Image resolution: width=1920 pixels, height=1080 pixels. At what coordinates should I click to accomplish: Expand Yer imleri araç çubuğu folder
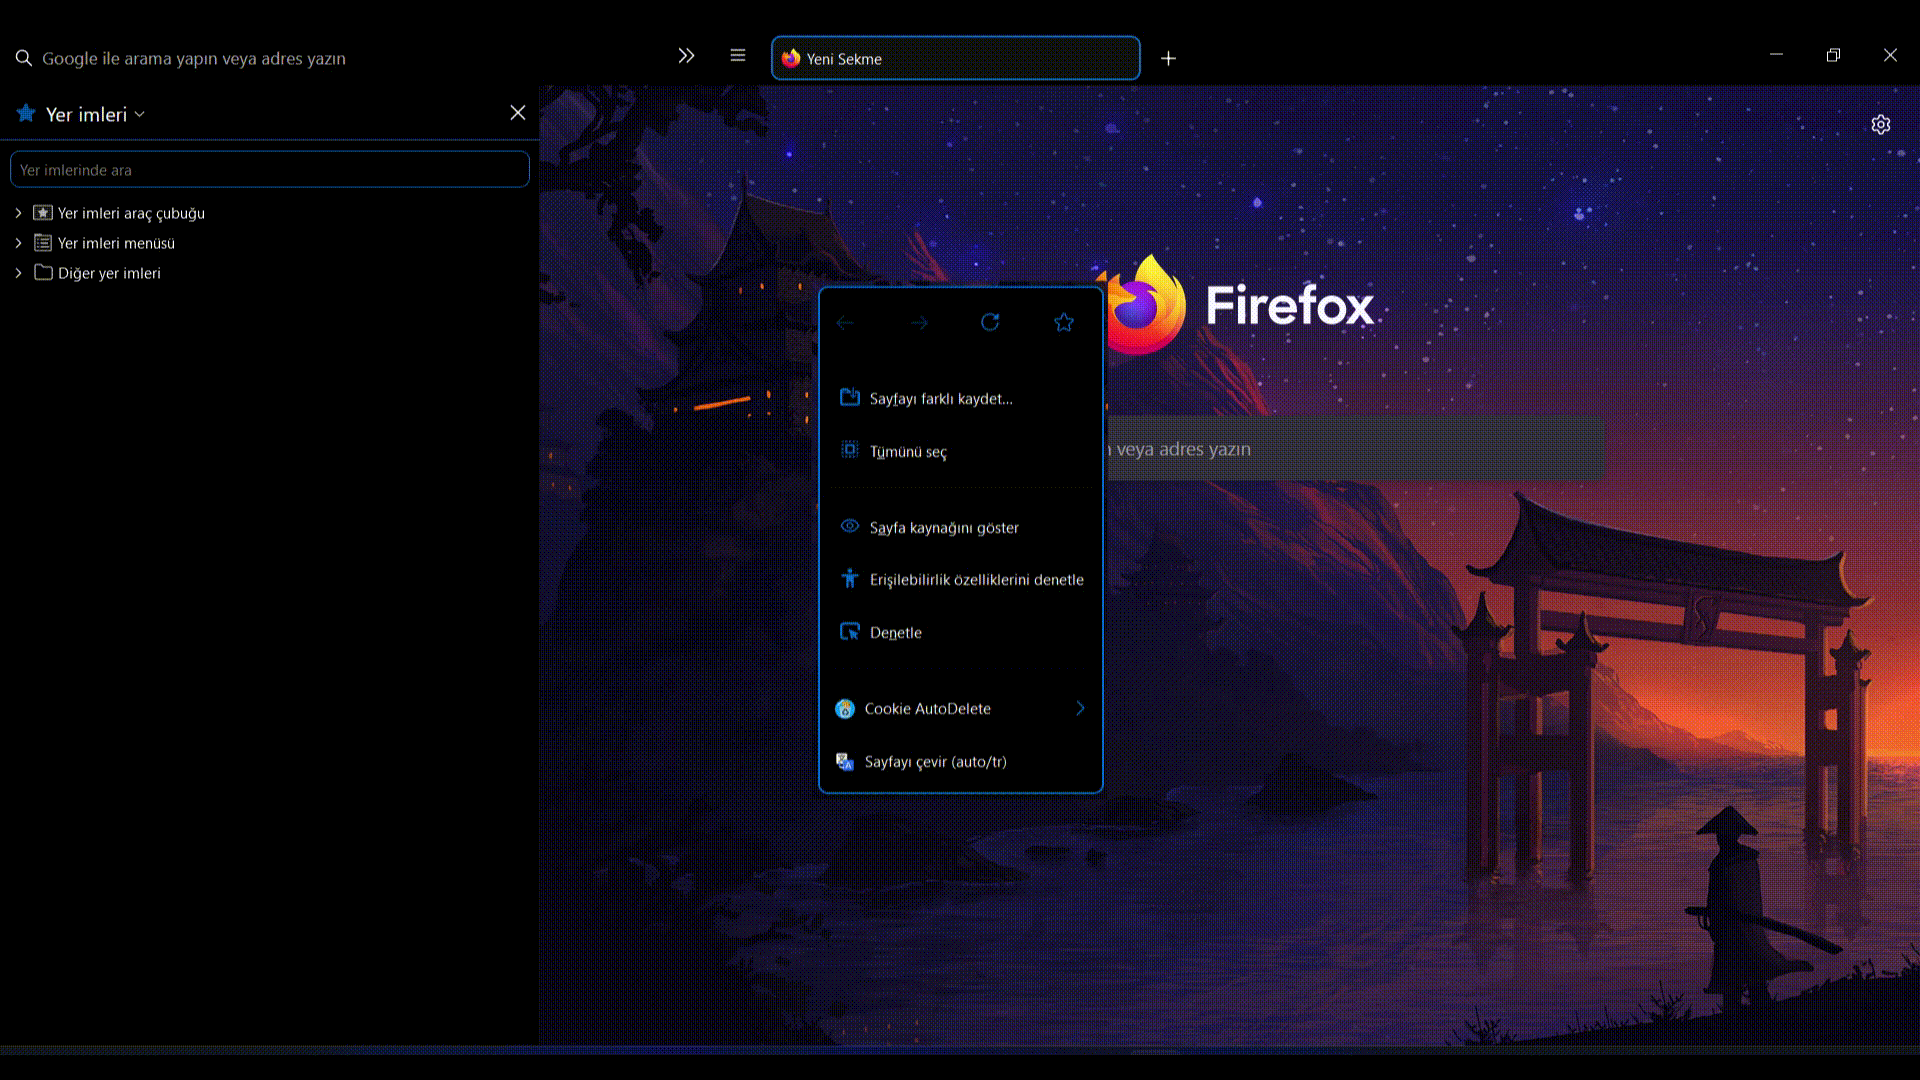tap(18, 213)
